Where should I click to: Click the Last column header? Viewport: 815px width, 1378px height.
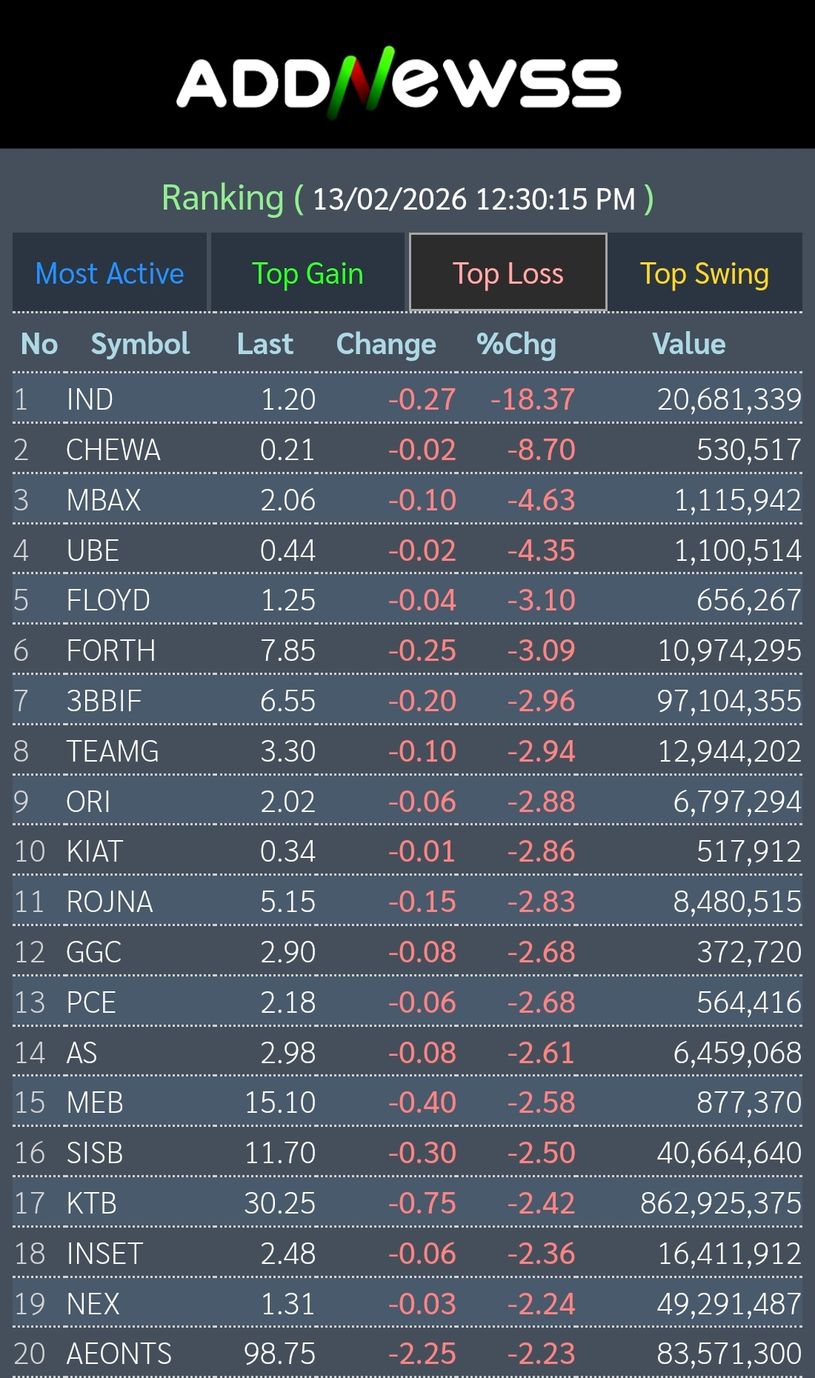click(265, 344)
